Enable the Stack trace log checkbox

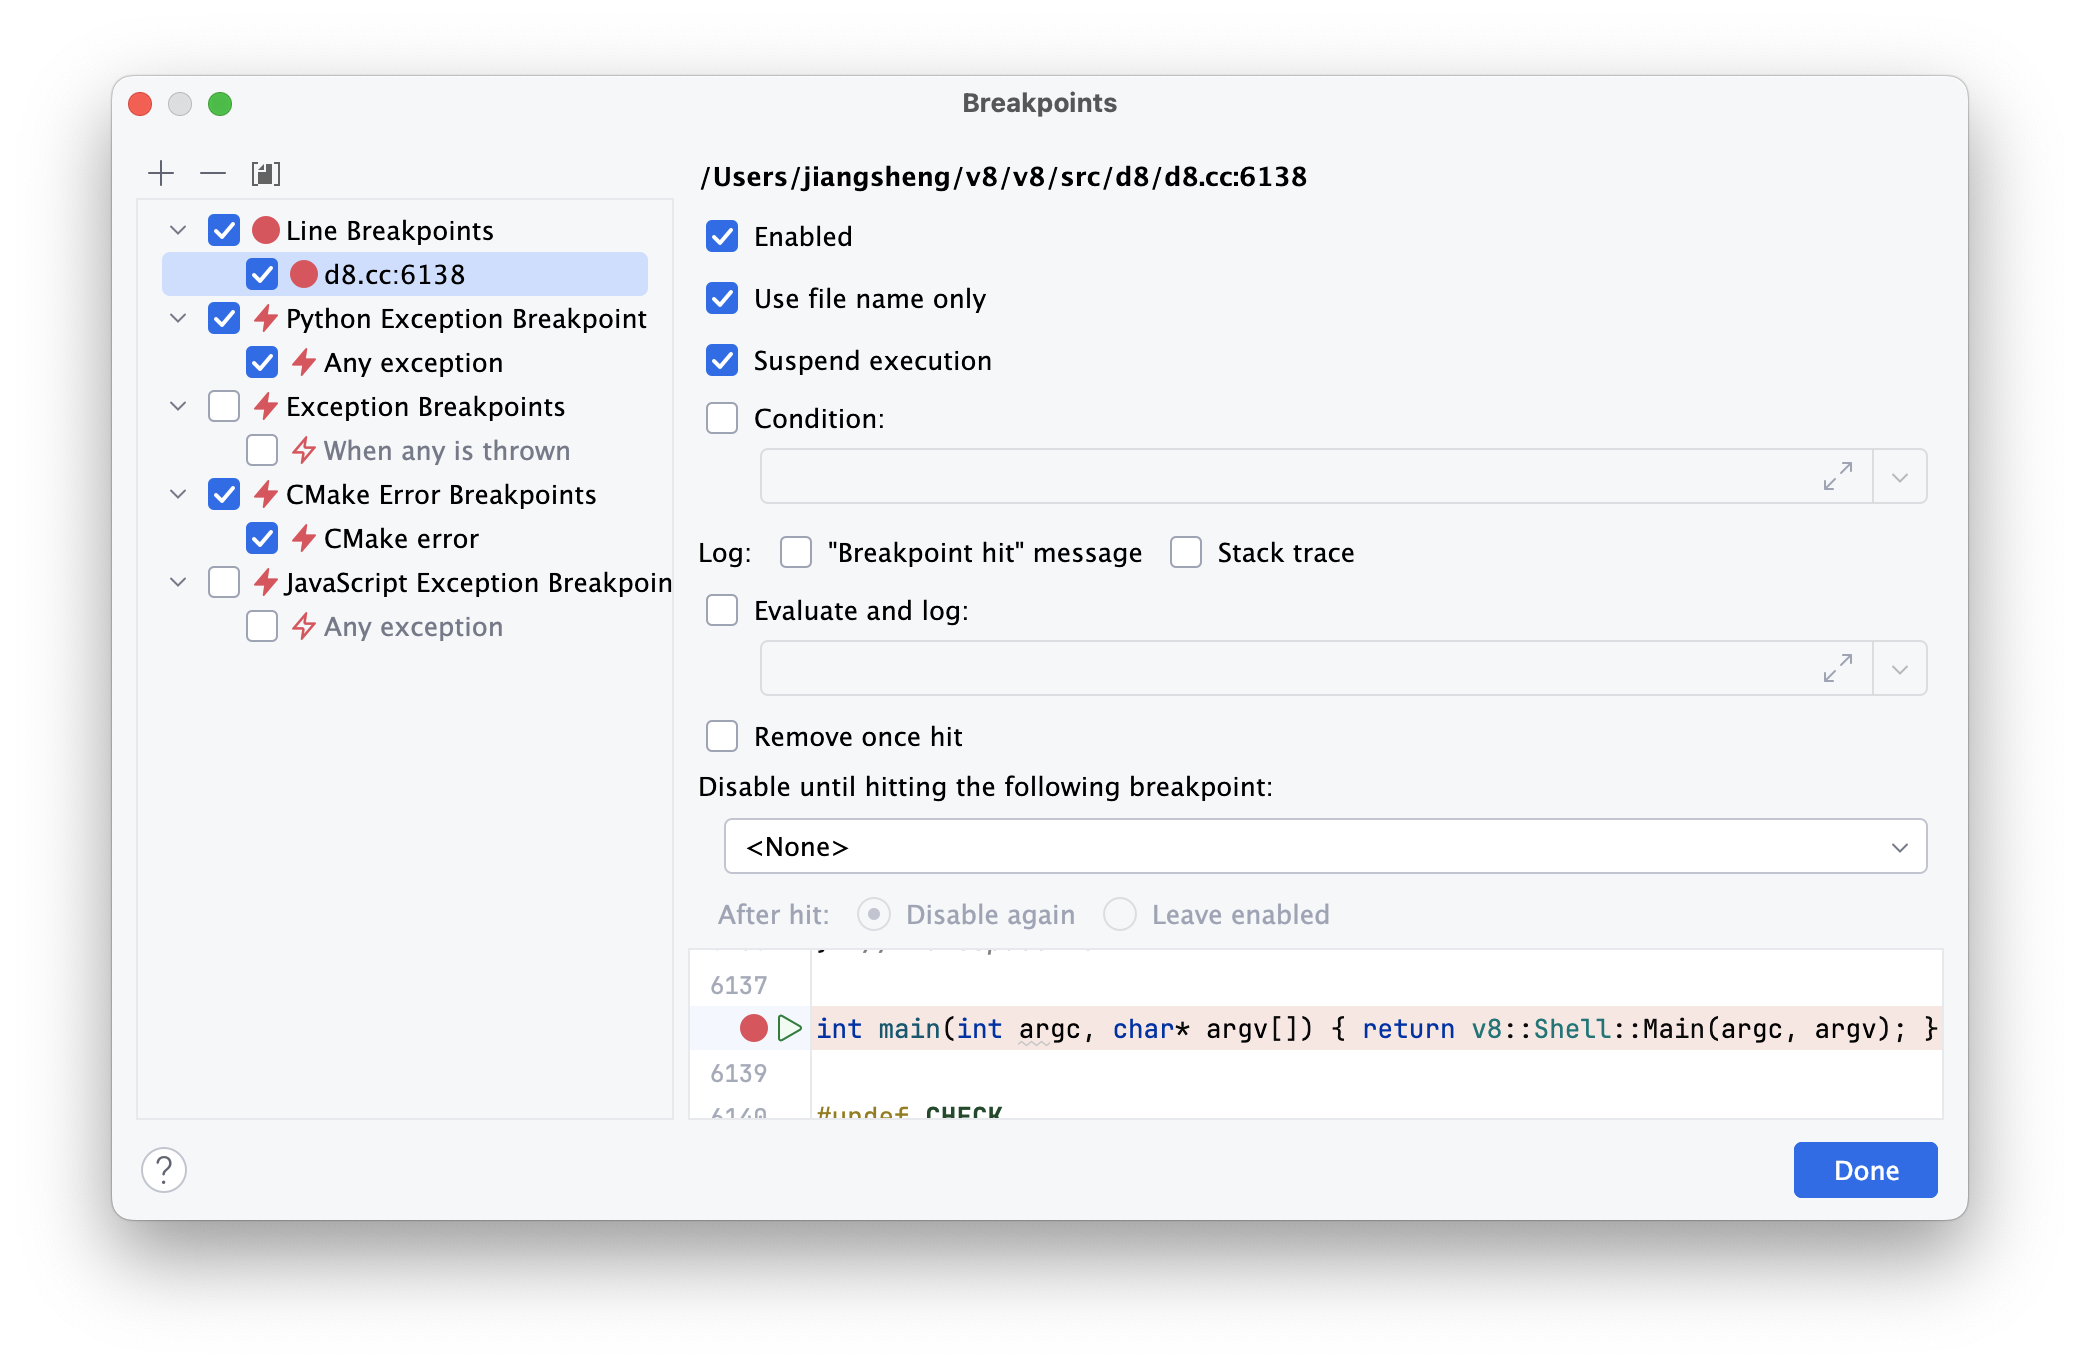(1186, 552)
